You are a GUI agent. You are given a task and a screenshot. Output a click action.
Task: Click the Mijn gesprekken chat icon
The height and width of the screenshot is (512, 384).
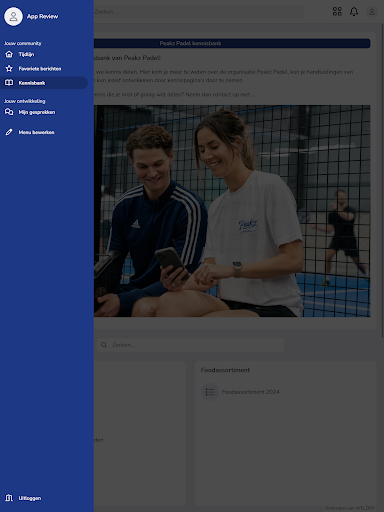point(9,112)
